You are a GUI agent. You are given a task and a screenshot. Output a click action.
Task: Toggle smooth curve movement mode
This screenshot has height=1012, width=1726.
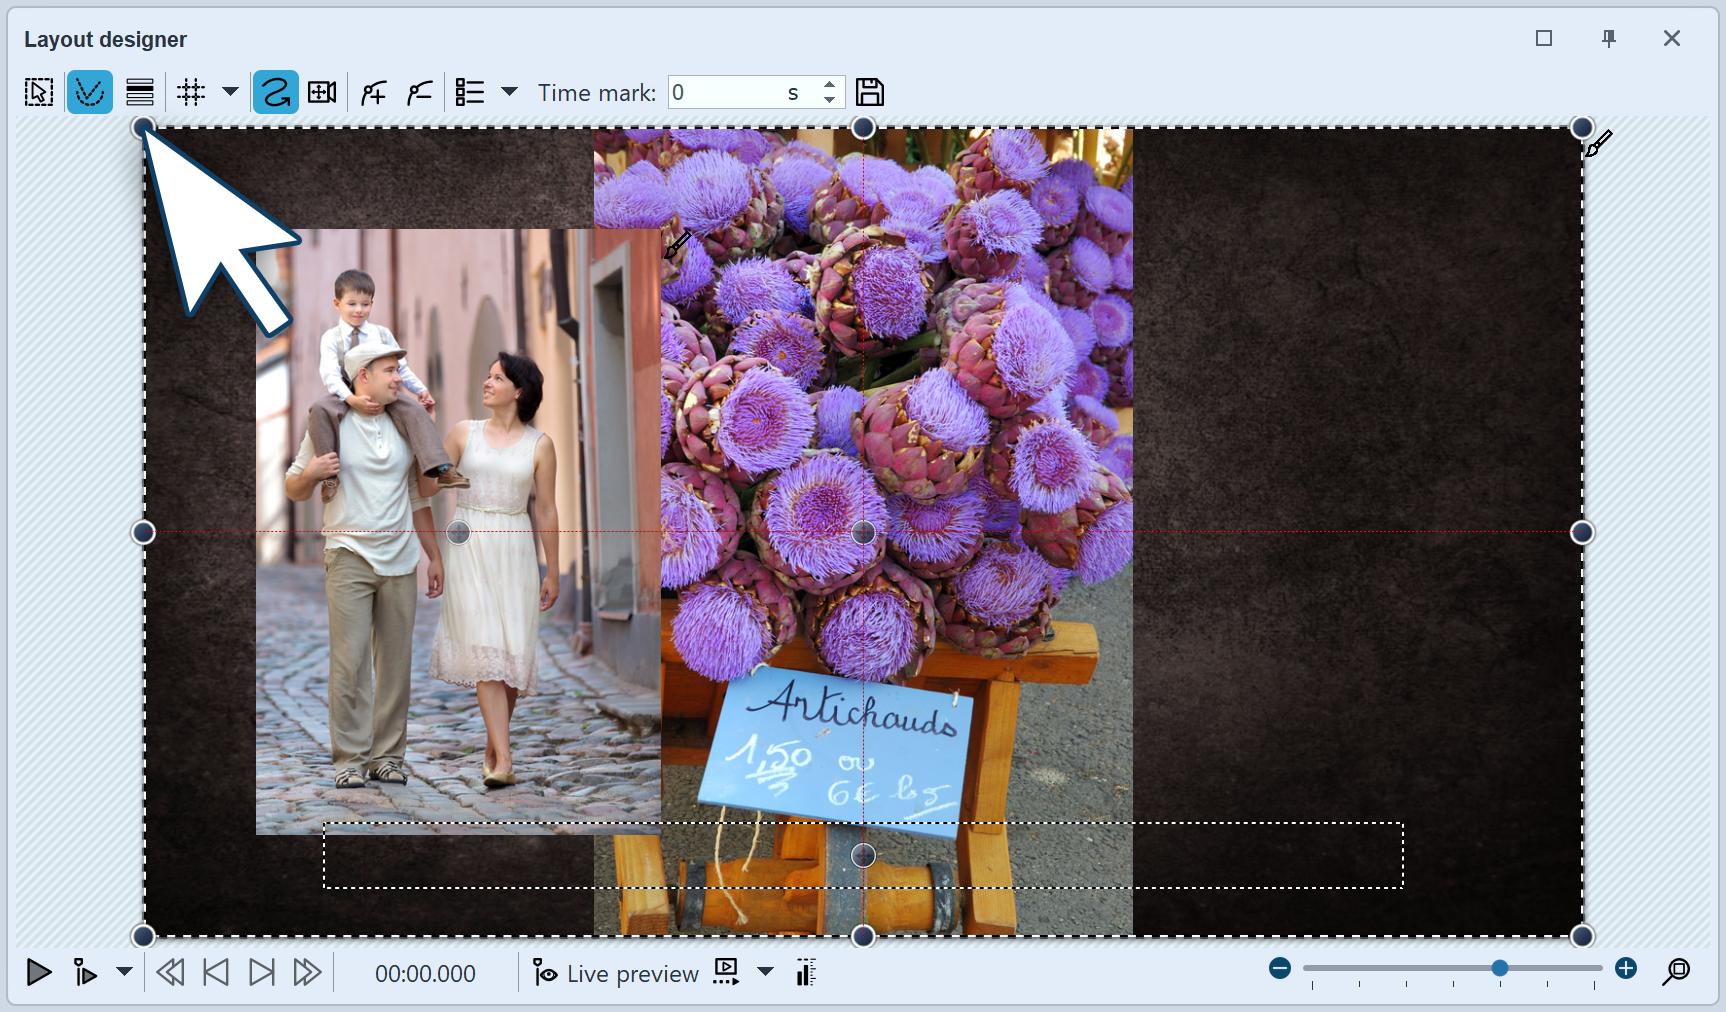tap(275, 91)
